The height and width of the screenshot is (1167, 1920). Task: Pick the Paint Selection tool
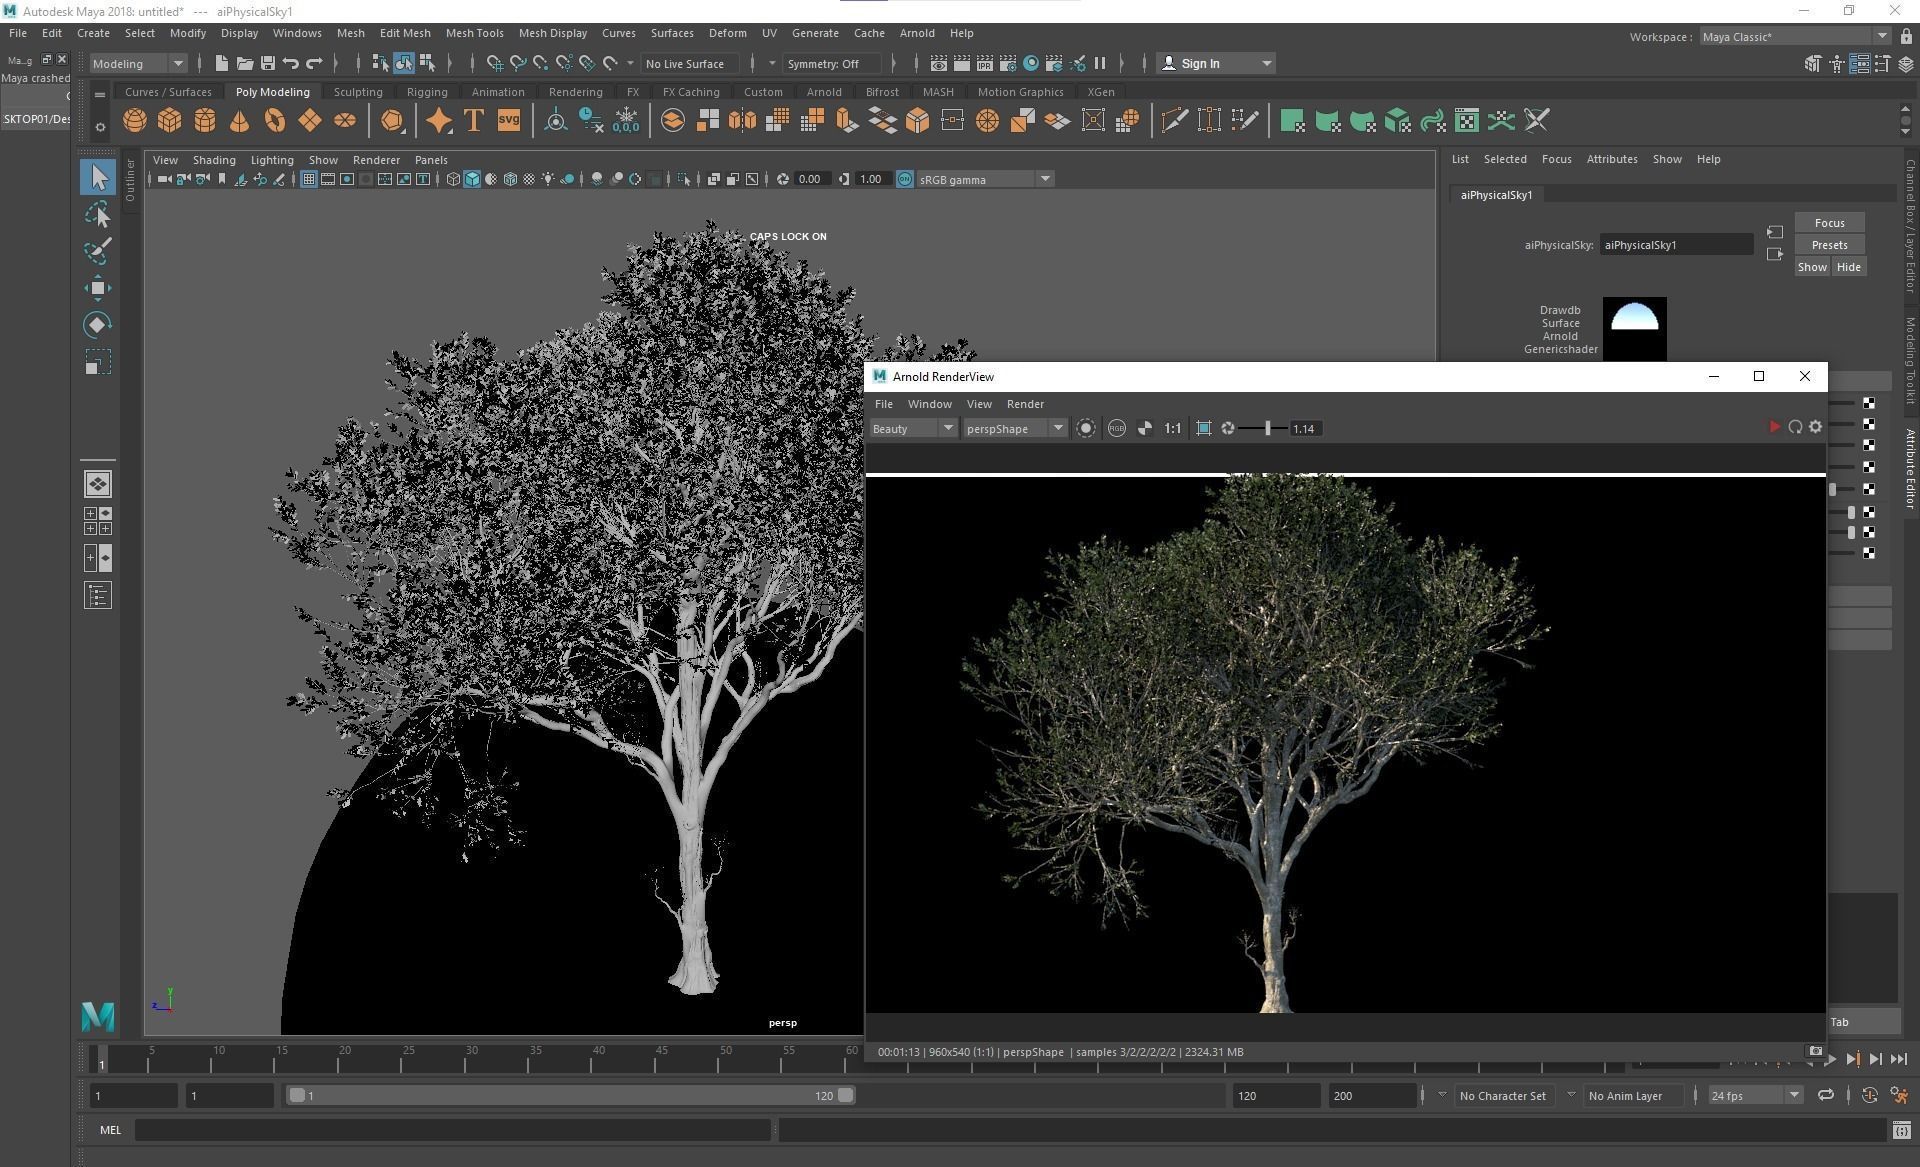point(98,251)
